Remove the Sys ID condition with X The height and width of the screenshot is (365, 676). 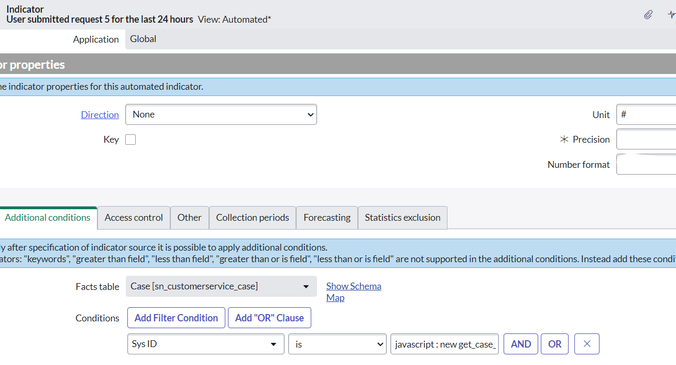tap(587, 344)
